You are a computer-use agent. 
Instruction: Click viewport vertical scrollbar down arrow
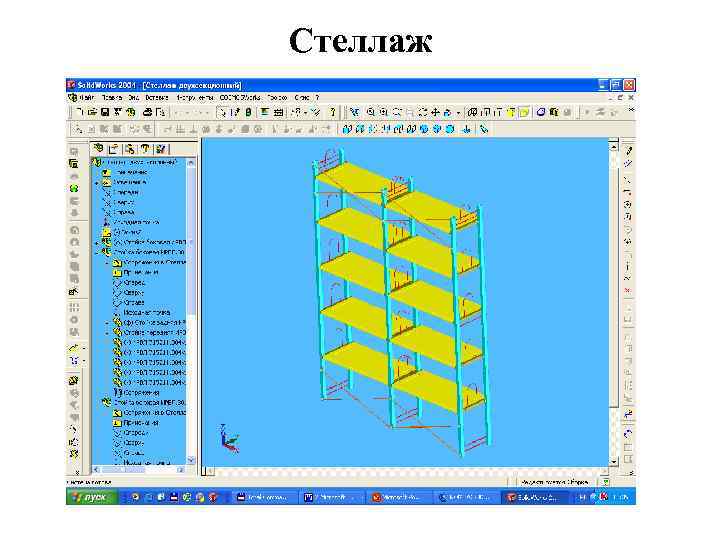pyautogui.click(x=614, y=462)
